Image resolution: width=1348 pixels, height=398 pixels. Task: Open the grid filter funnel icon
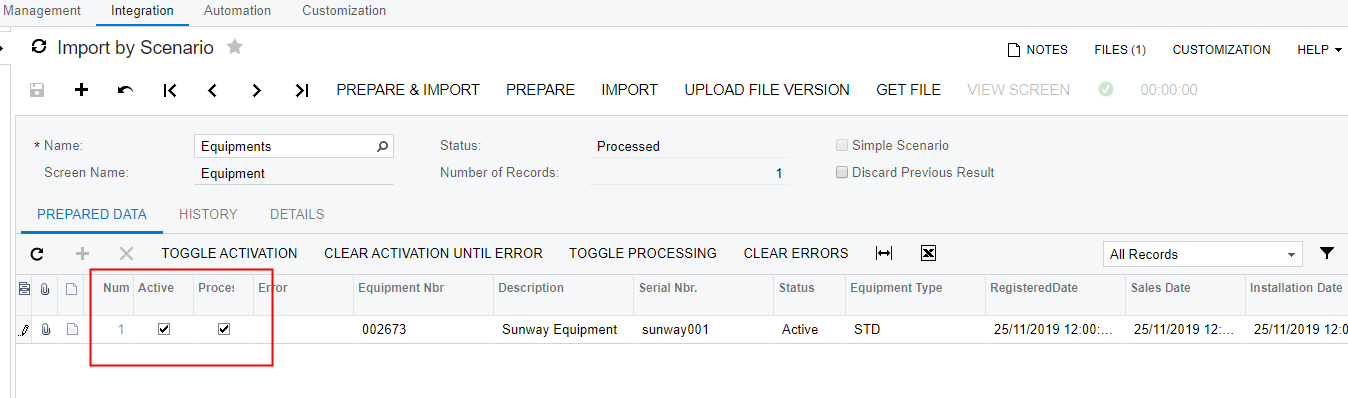1327,254
